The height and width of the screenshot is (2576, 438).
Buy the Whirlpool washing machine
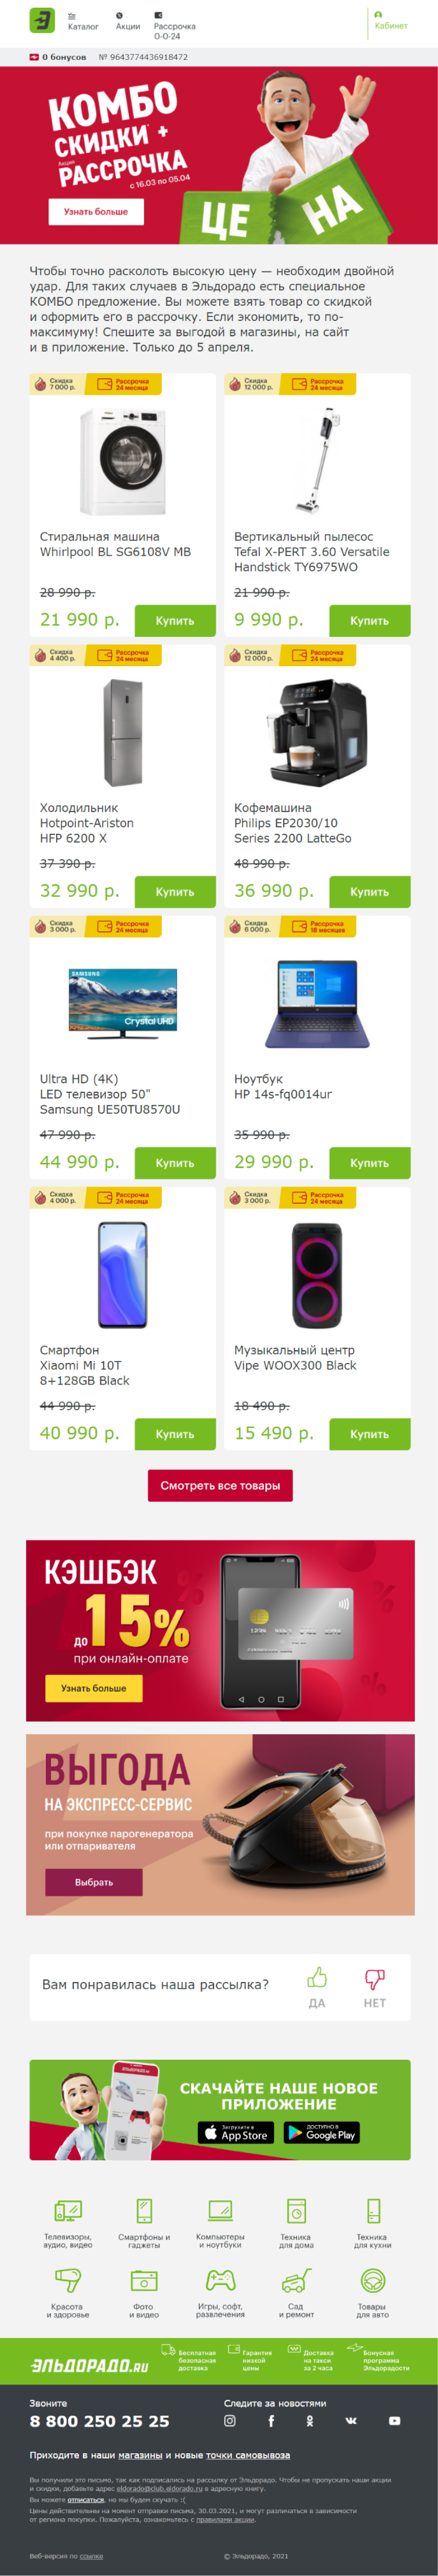(x=175, y=621)
